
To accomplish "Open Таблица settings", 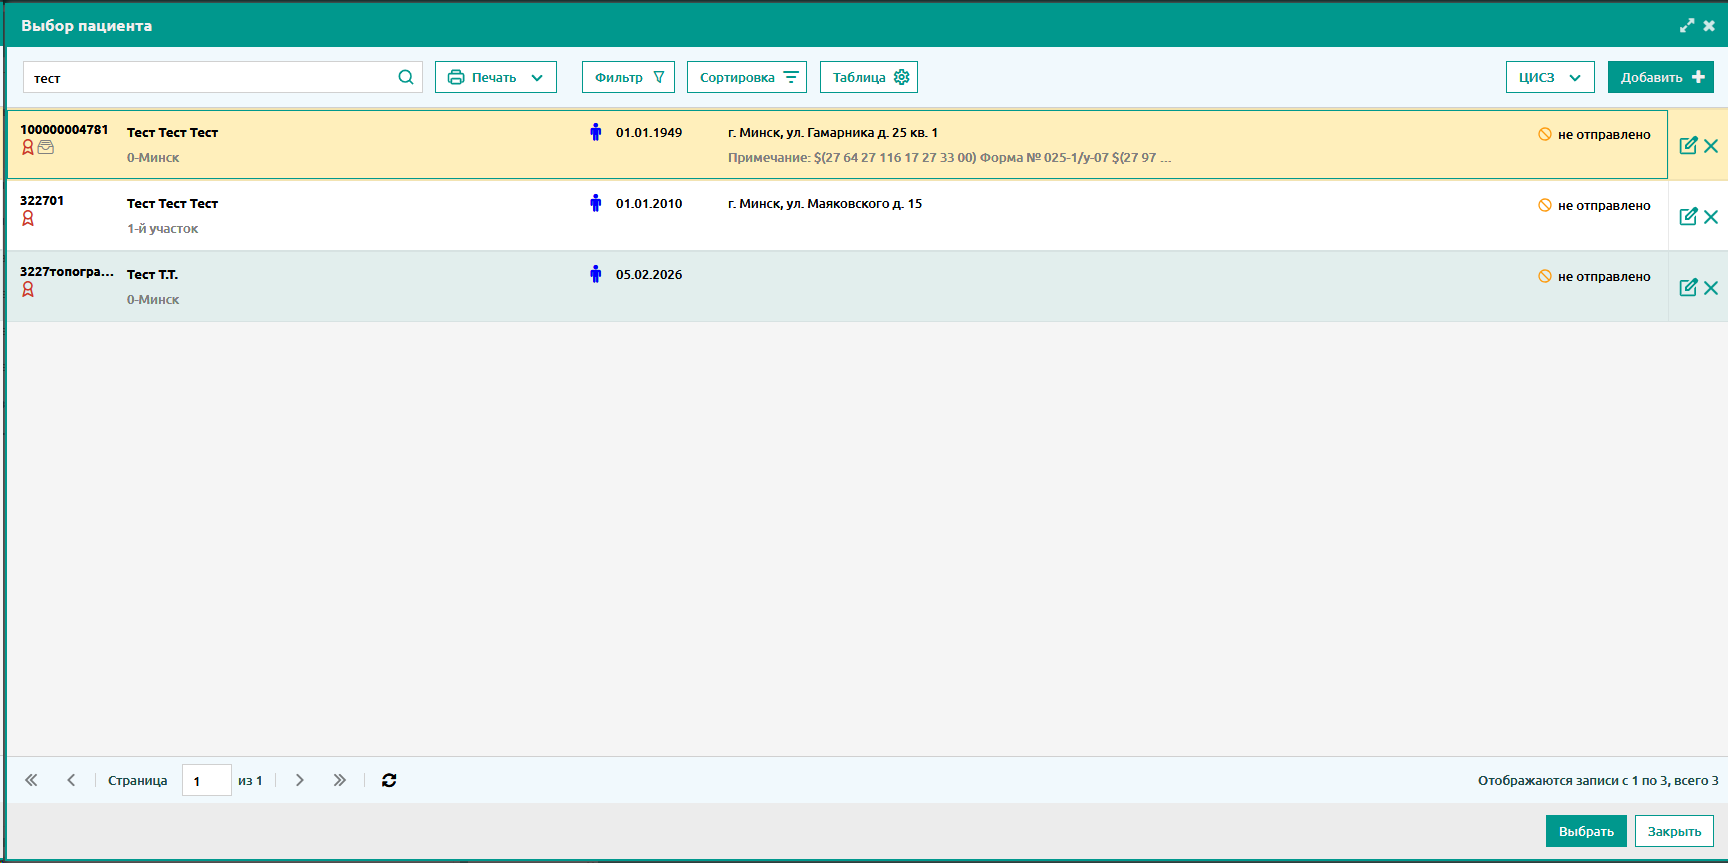I will (x=869, y=77).
